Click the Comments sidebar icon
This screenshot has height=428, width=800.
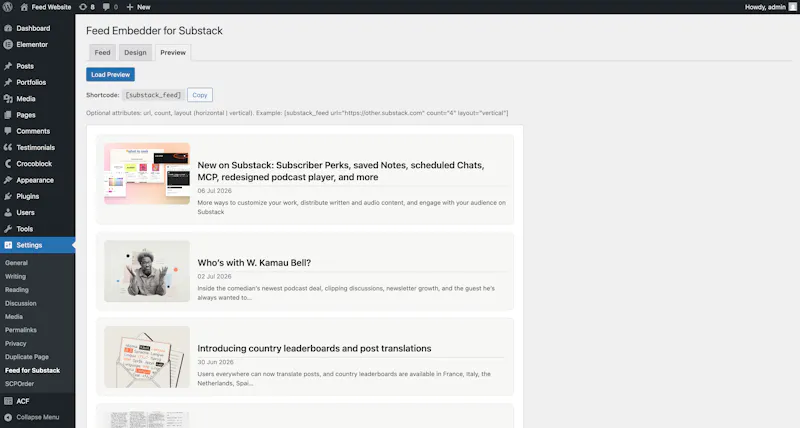pyautogui.click(x=8, y=131)
